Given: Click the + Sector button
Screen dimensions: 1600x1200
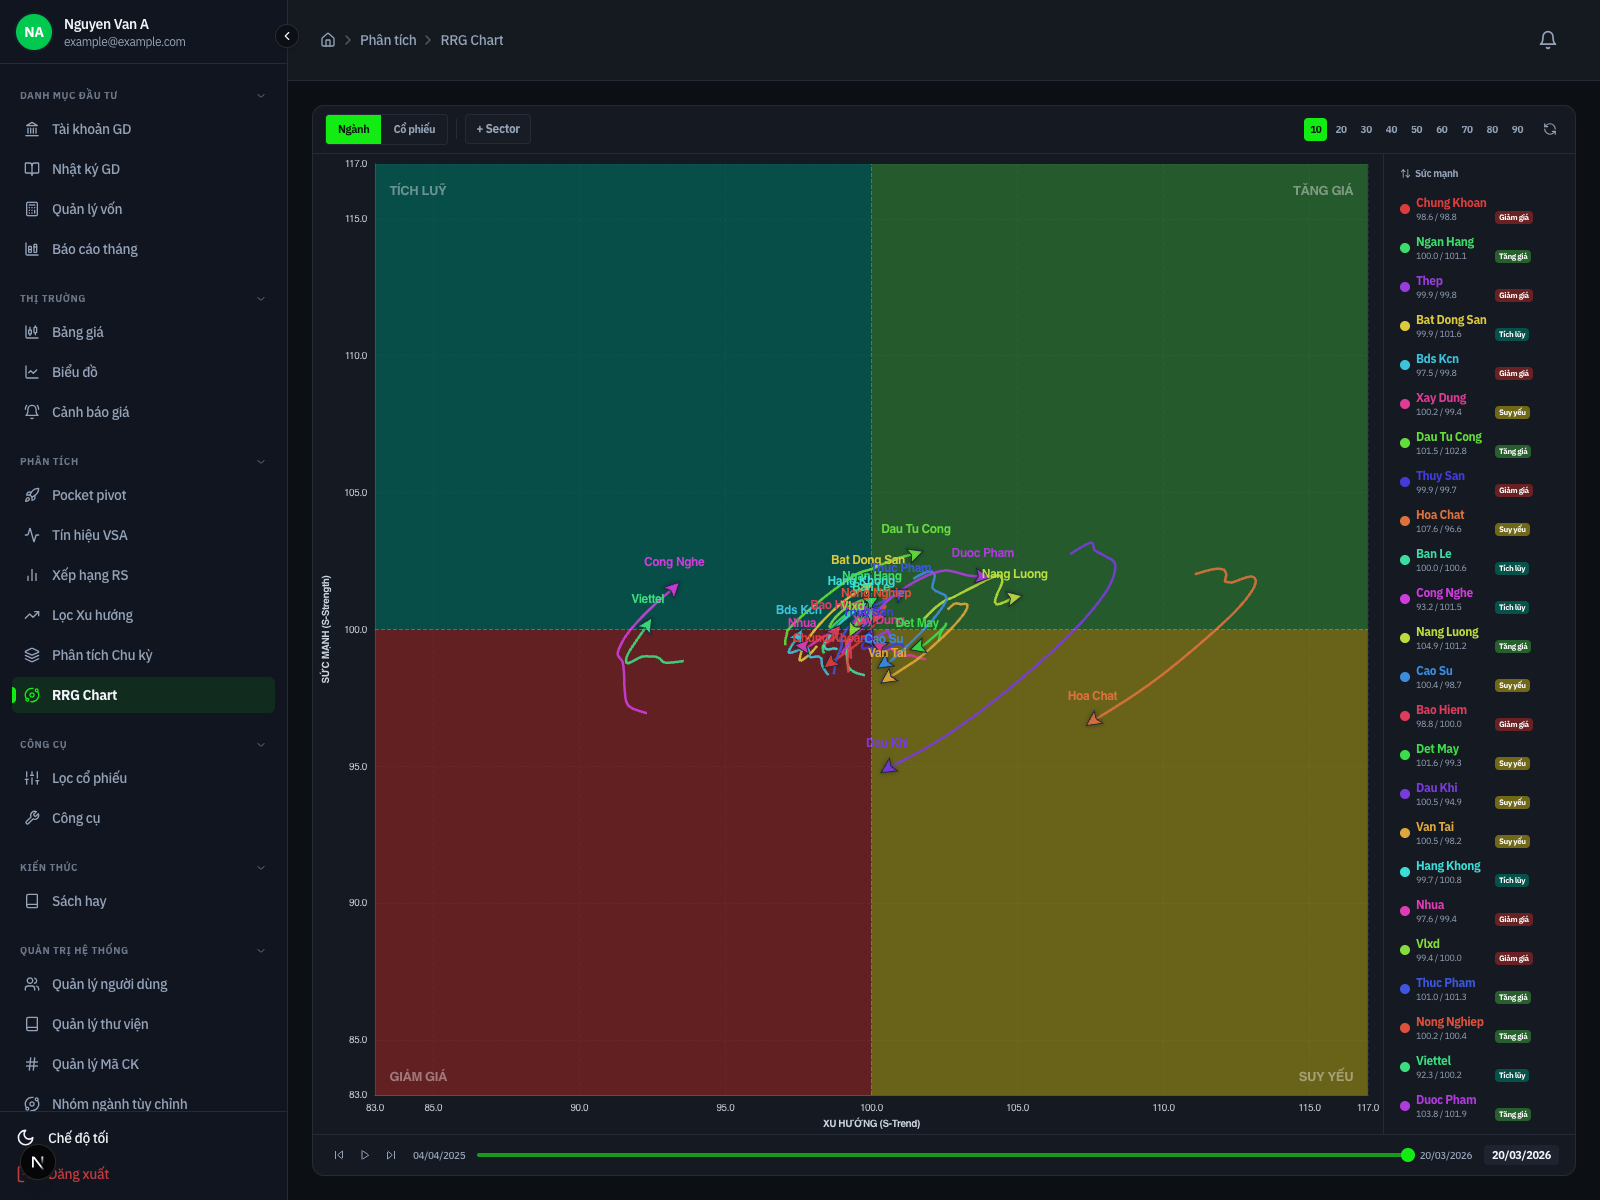Looking at the screenshot, I should (498, 129).
